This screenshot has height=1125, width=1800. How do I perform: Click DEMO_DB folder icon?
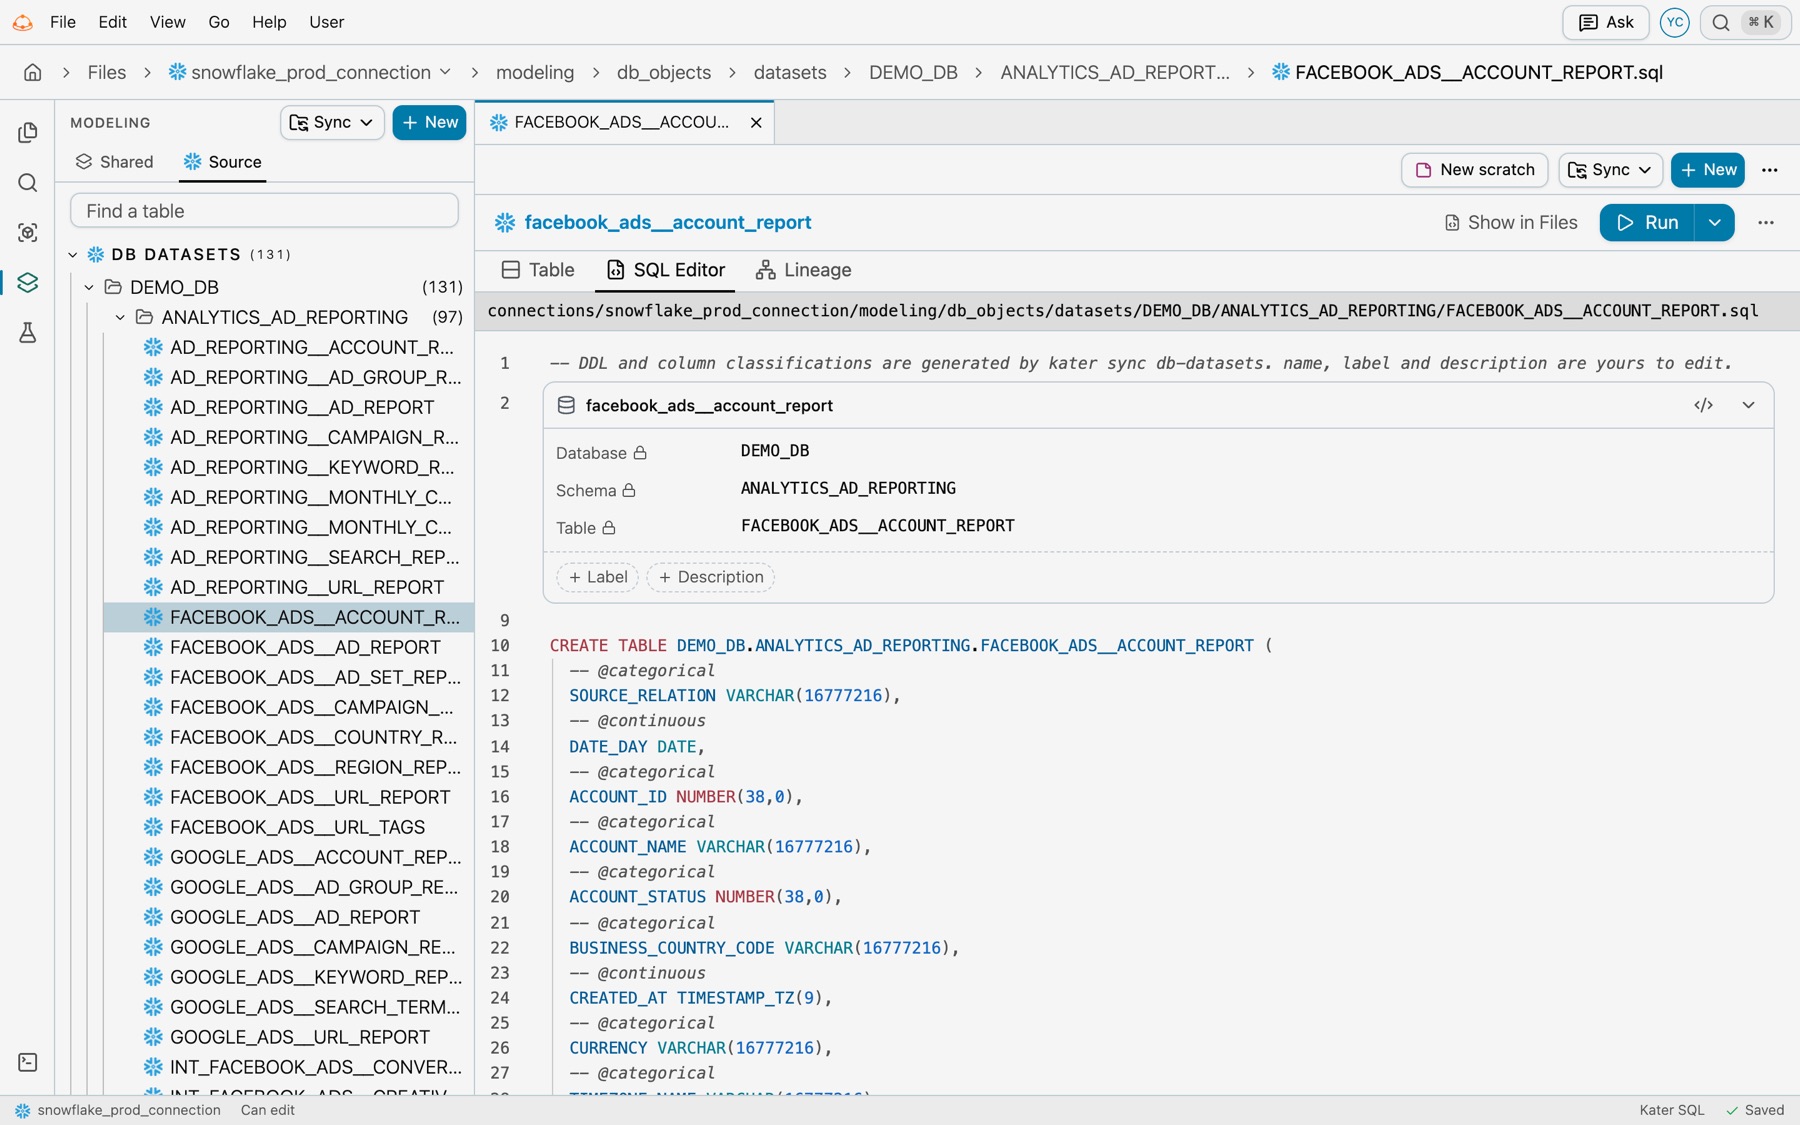point(113,287)
